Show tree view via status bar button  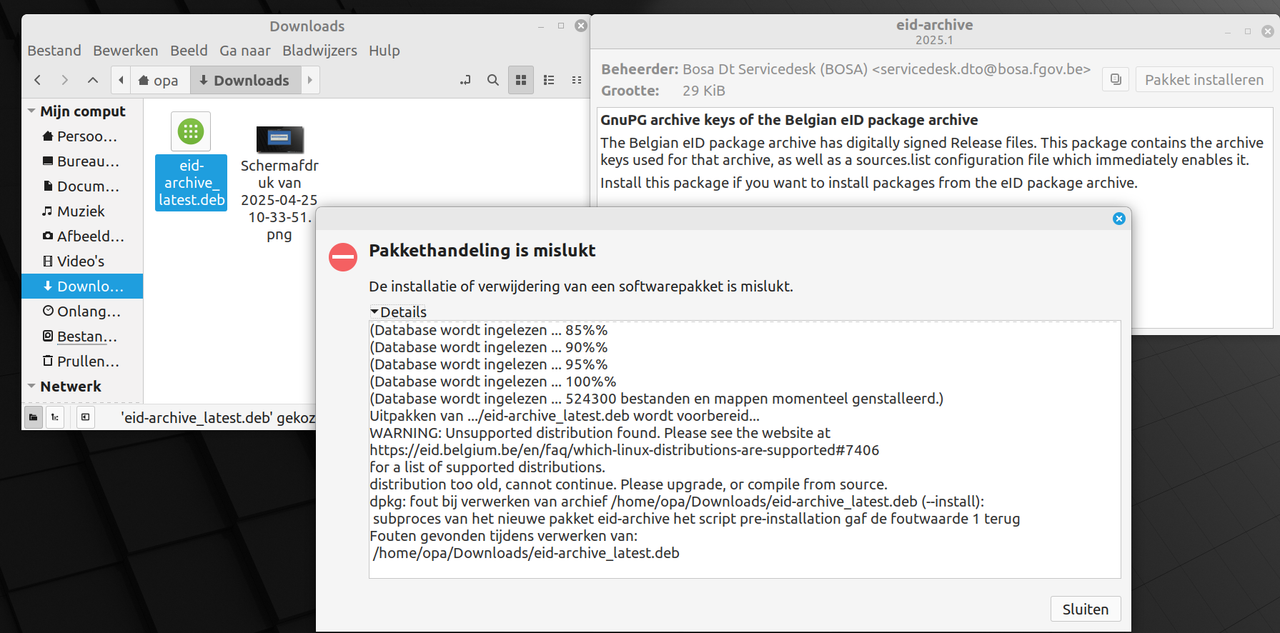(x=56, y=416)
